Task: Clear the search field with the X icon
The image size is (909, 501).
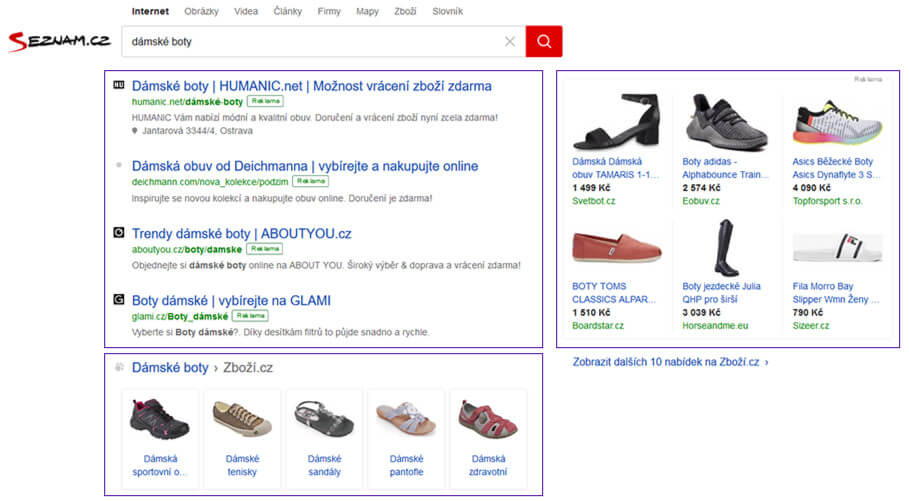Action: (x=510, y=41)
